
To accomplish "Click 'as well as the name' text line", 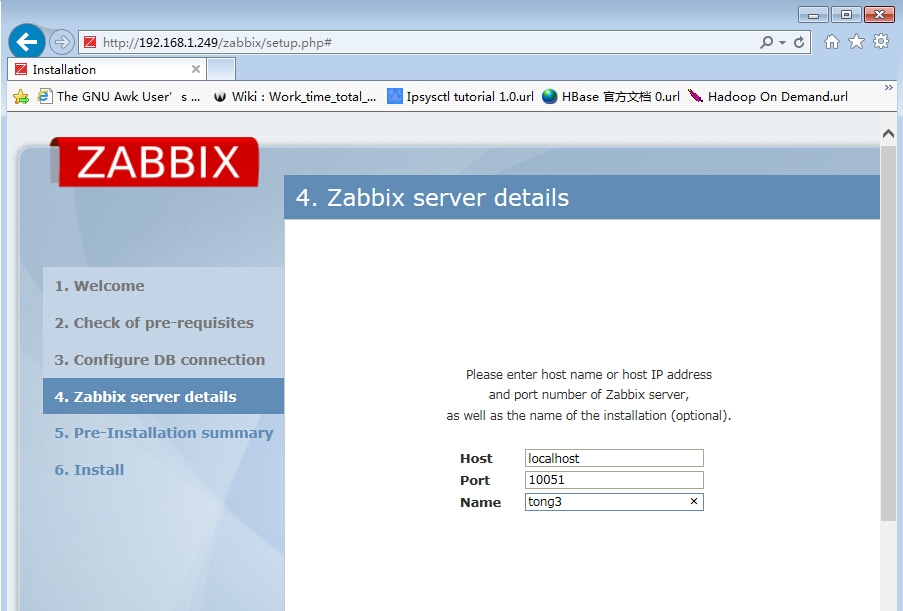I will coord(589,415).
